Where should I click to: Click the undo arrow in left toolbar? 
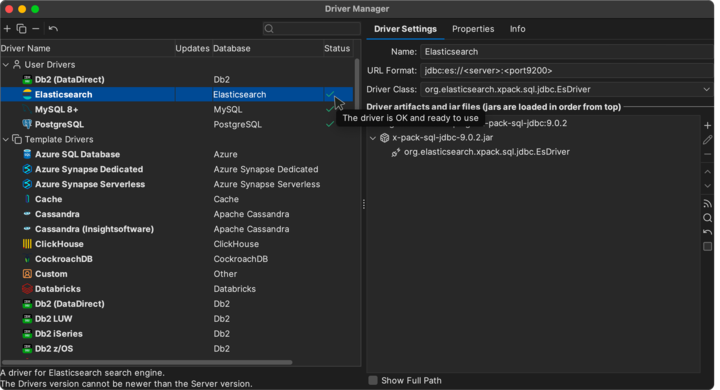pos(53,28)
